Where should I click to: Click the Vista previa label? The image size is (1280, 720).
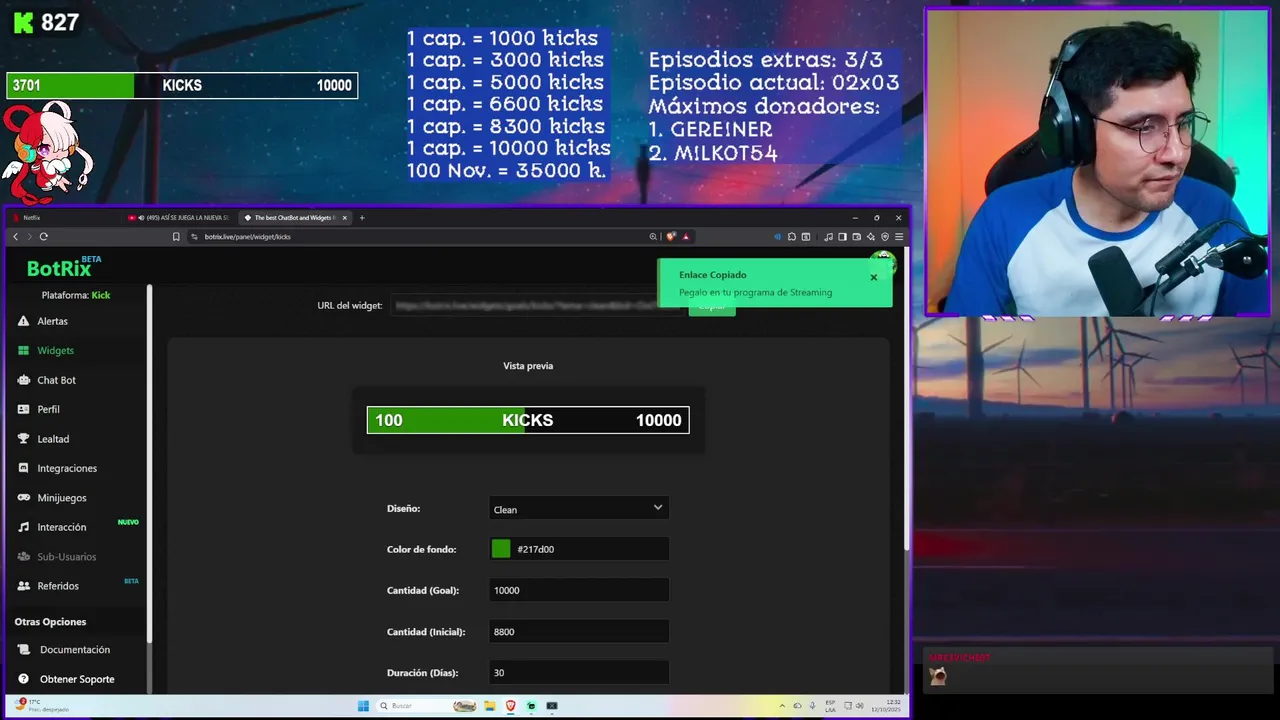(528, 366)
